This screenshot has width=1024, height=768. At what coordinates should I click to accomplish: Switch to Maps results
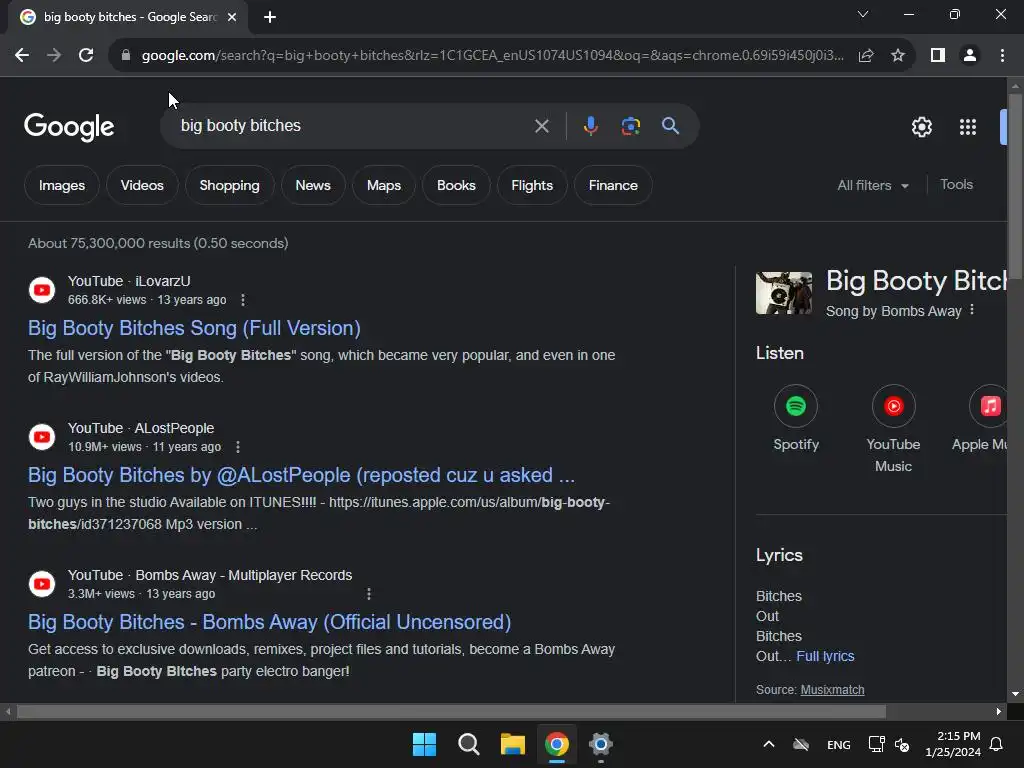pyautogui.click(x=384, y=185)
